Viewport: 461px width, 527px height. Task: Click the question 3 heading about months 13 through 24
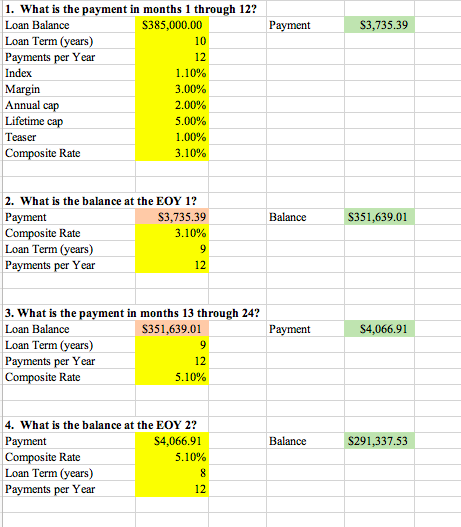(132, 313)
